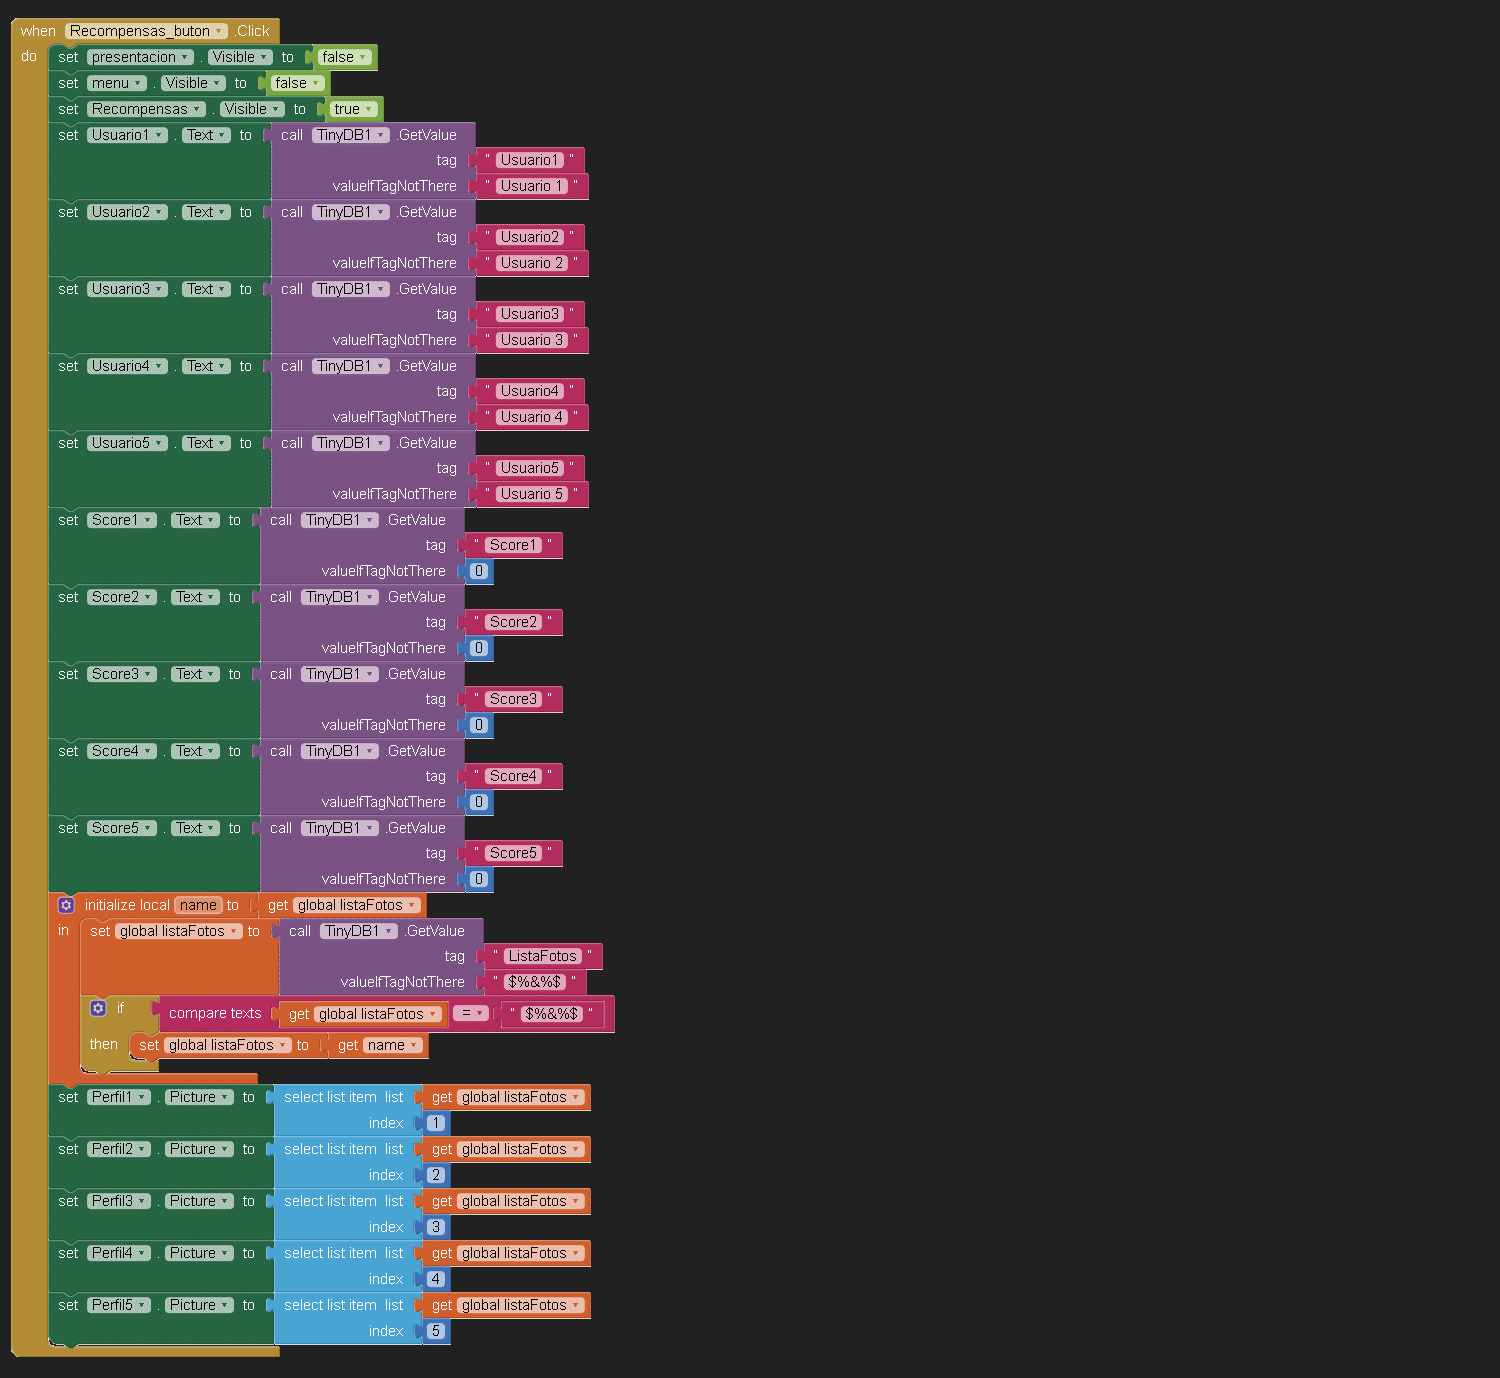This screenshot has height=1378, width=1500.
Task: Click gear icon on initialize local block
Action: tap(66, 905)
